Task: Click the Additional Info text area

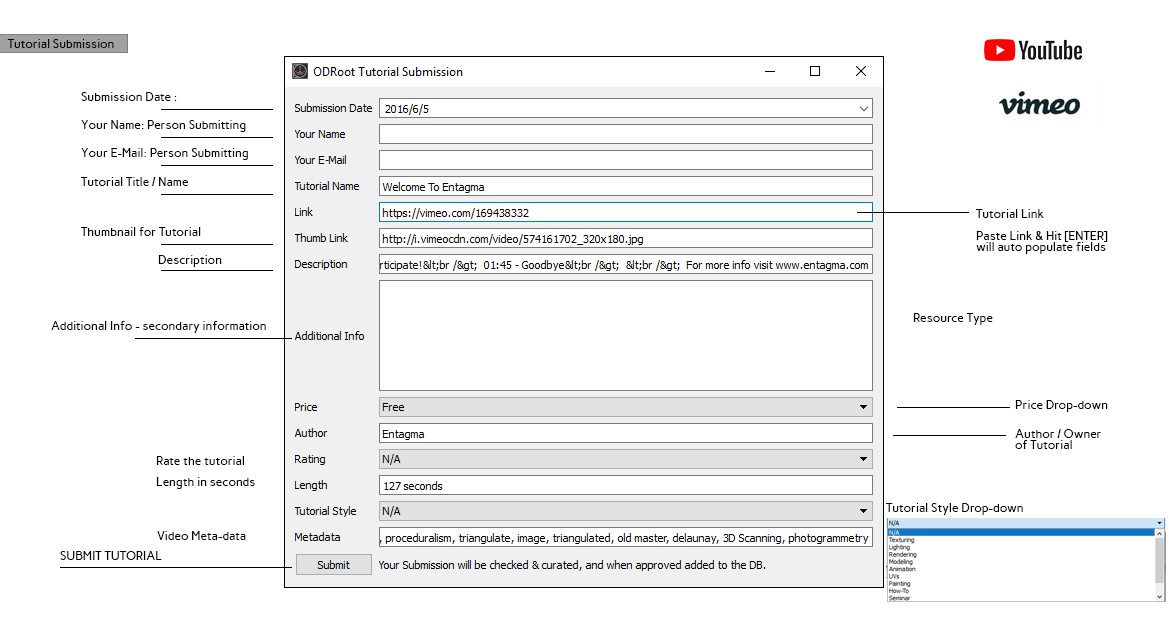Action: tap(625, 335)
